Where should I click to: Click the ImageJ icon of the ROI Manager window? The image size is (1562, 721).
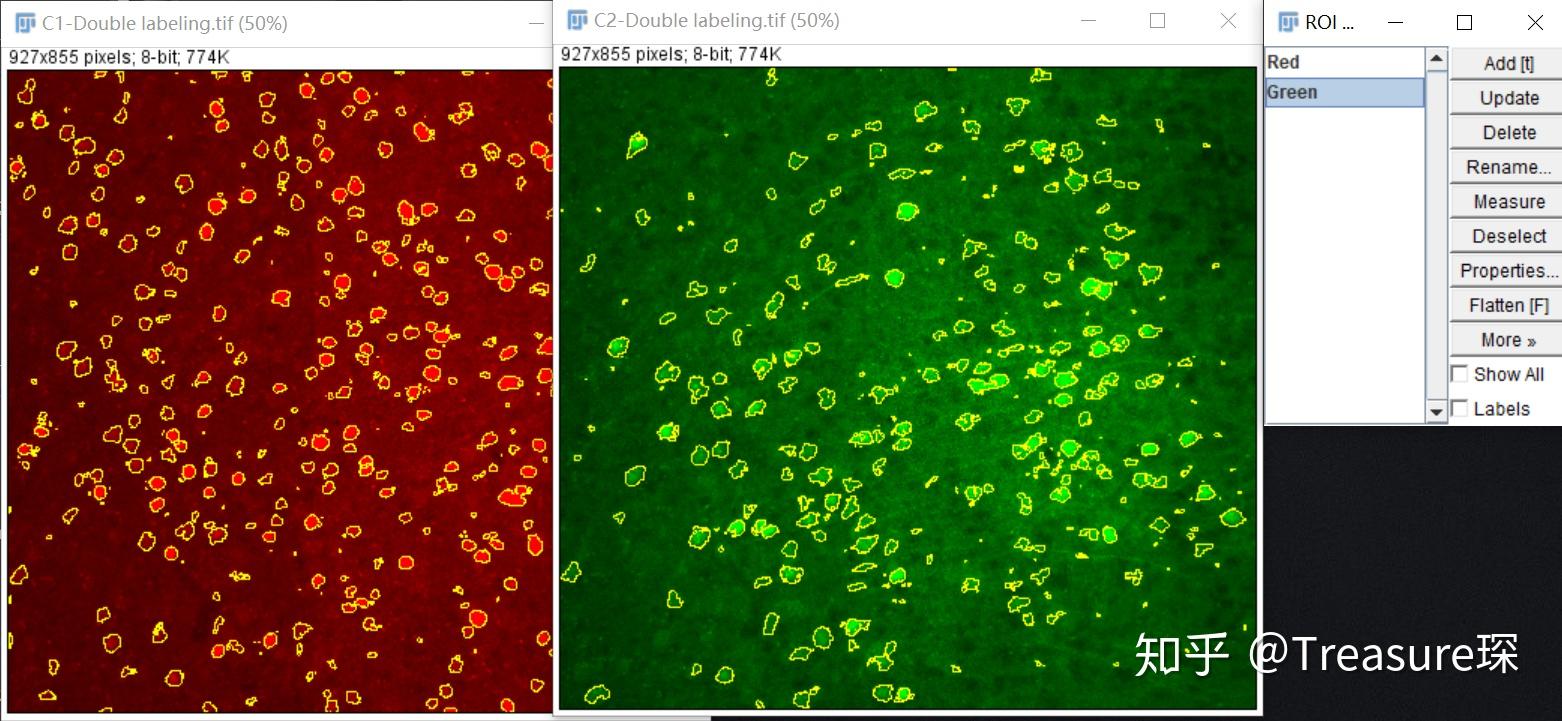pos(1289,22)
